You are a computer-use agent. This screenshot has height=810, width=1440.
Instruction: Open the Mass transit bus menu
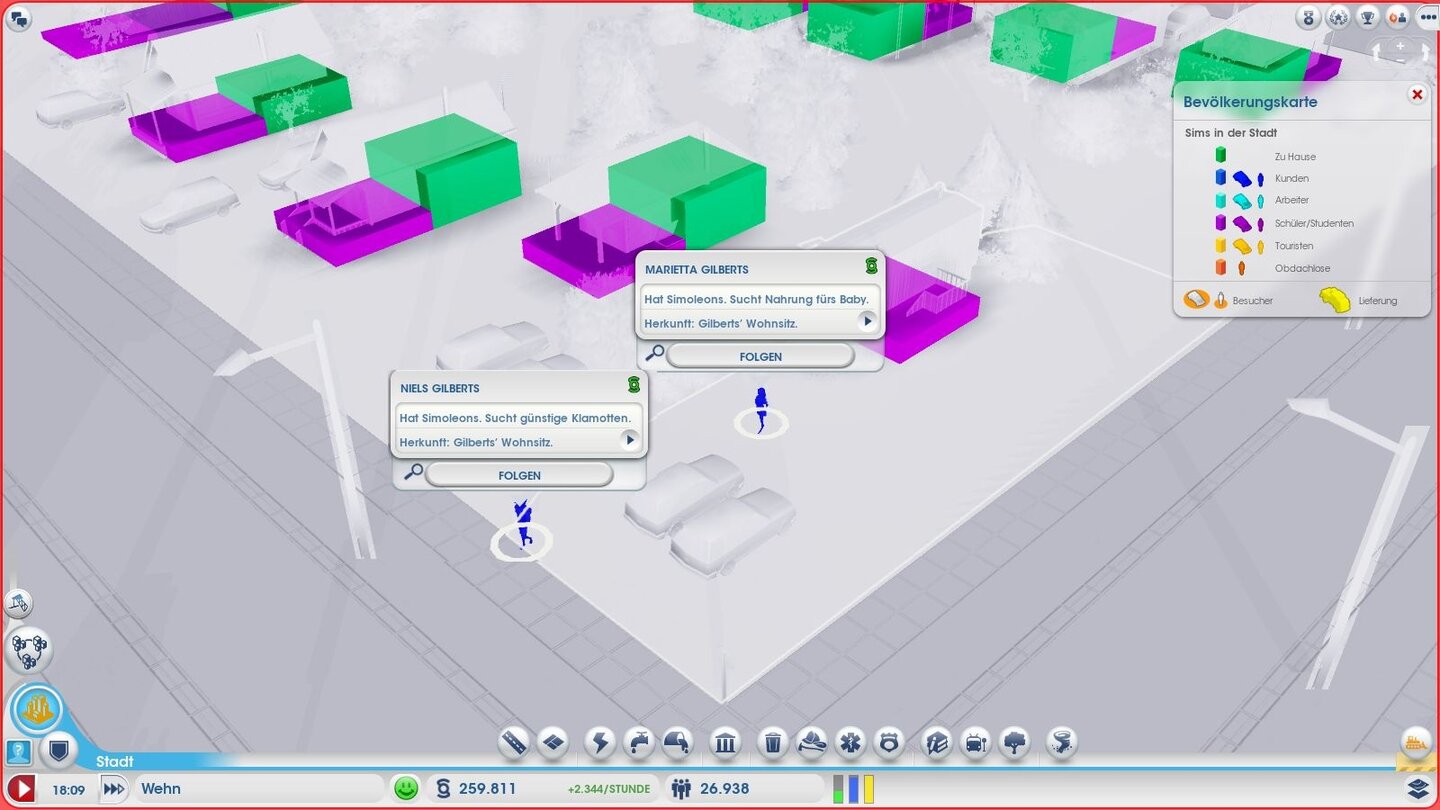coord(975,742)
